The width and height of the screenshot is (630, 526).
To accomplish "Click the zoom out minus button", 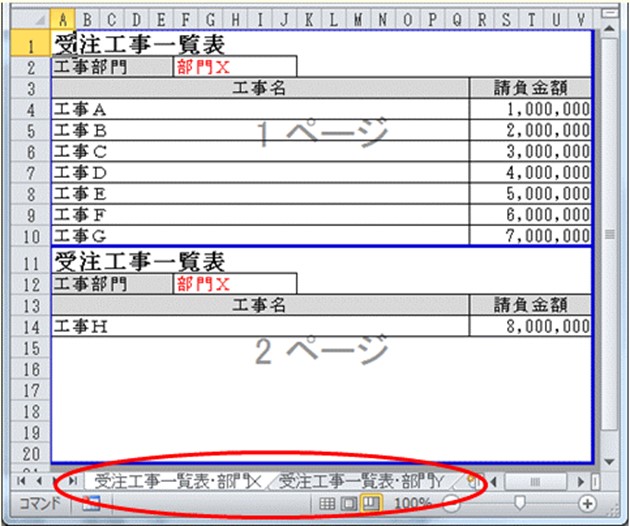I will tap(450, 504).
